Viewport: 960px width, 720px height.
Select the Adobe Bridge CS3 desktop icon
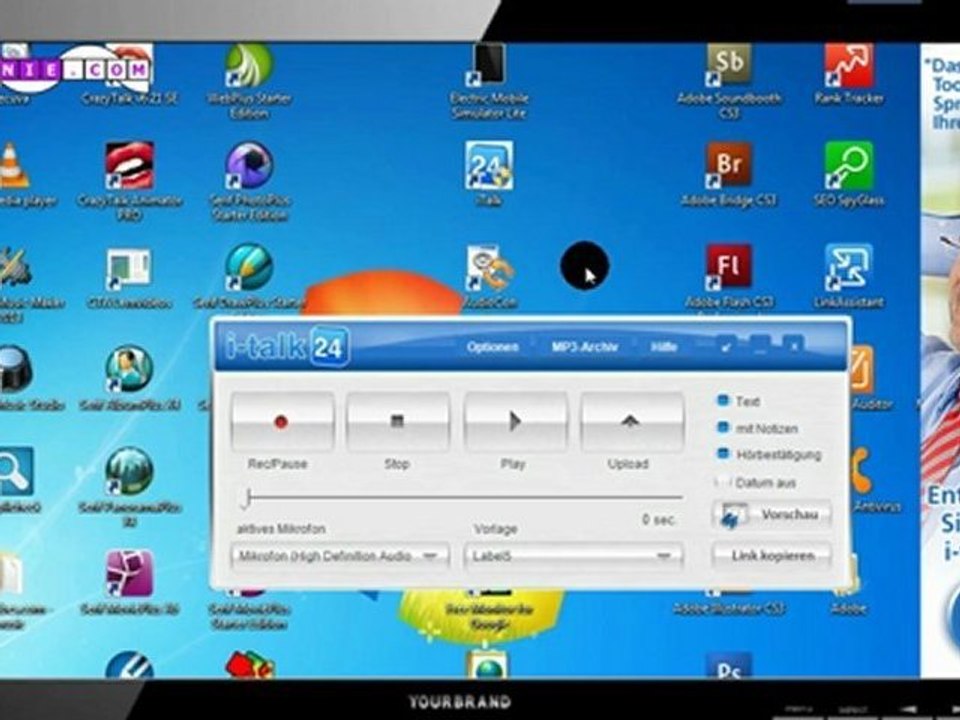click(729, 175)
